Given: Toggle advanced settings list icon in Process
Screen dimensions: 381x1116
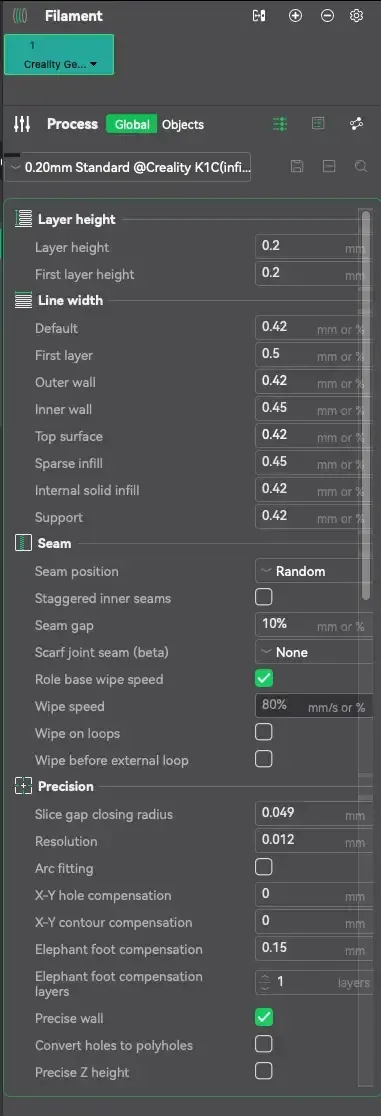Looking at the screenshot, I should tap(280, 124).
